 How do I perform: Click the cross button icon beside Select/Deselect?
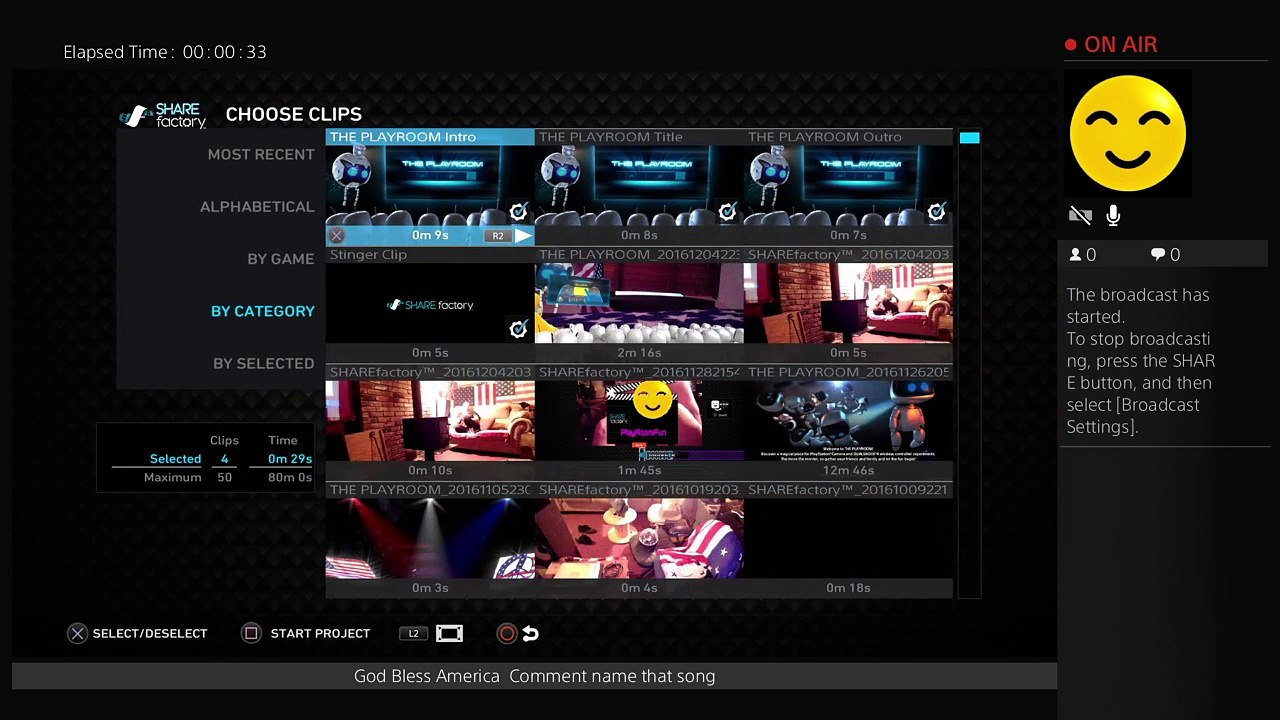coord(77,633)
